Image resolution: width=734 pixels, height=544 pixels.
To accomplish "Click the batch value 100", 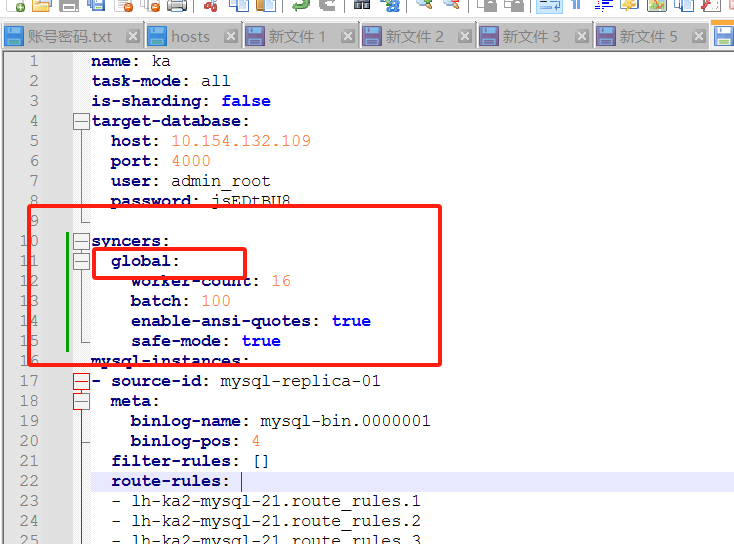I will [216, 301].
